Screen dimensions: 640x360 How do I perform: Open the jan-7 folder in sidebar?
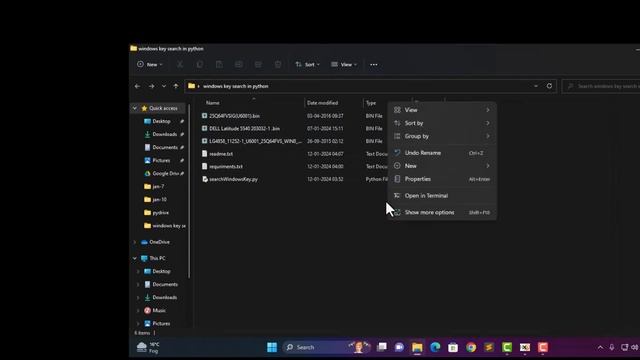click(x=158, y=187)
